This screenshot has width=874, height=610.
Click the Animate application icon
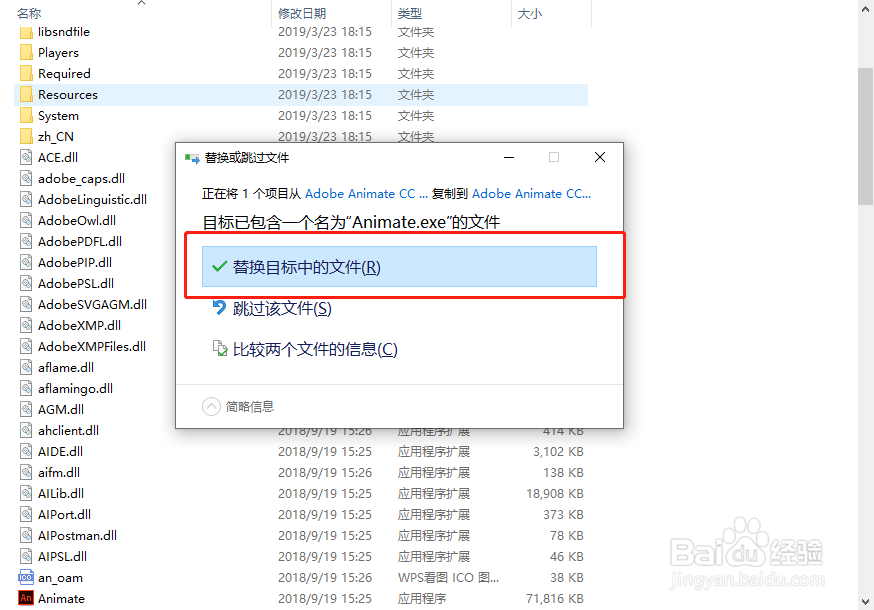tap(26, 598)
